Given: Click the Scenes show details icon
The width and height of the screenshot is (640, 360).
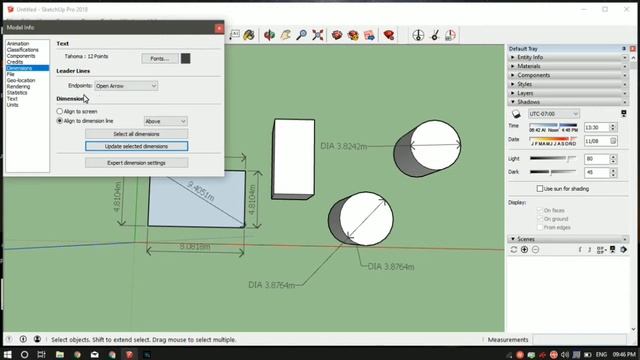Looking at the screenshot, I should 613,250.
